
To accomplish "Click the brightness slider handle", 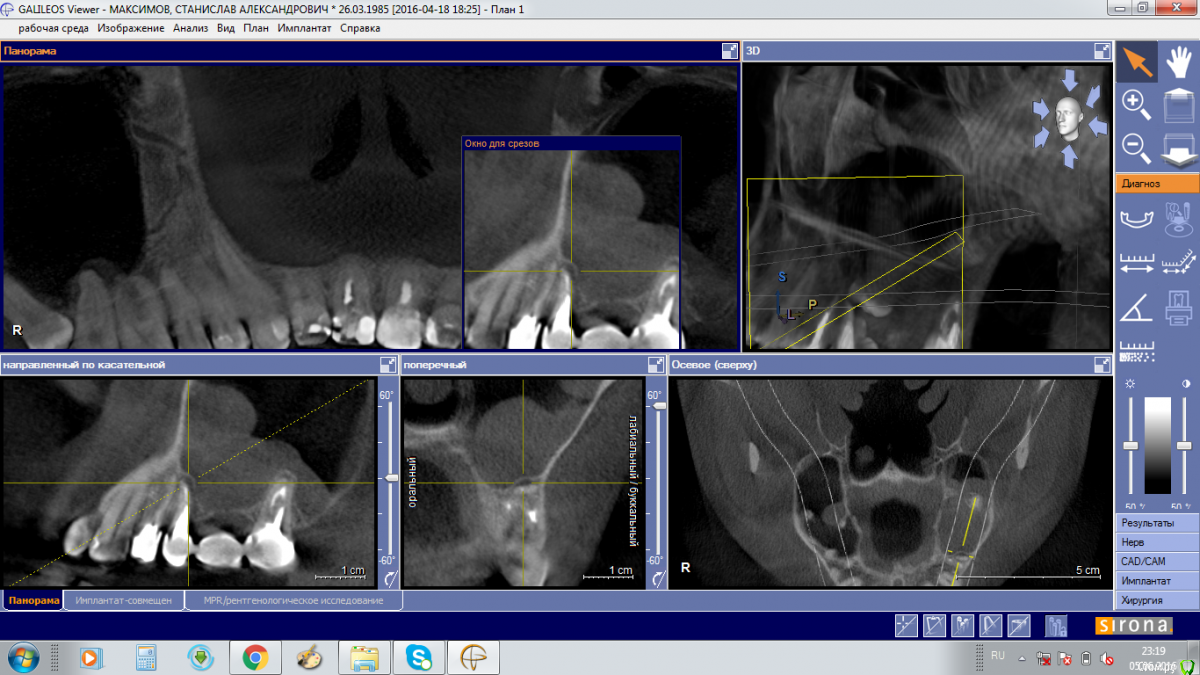I will pyautogui.click(x=1131, y=445).
